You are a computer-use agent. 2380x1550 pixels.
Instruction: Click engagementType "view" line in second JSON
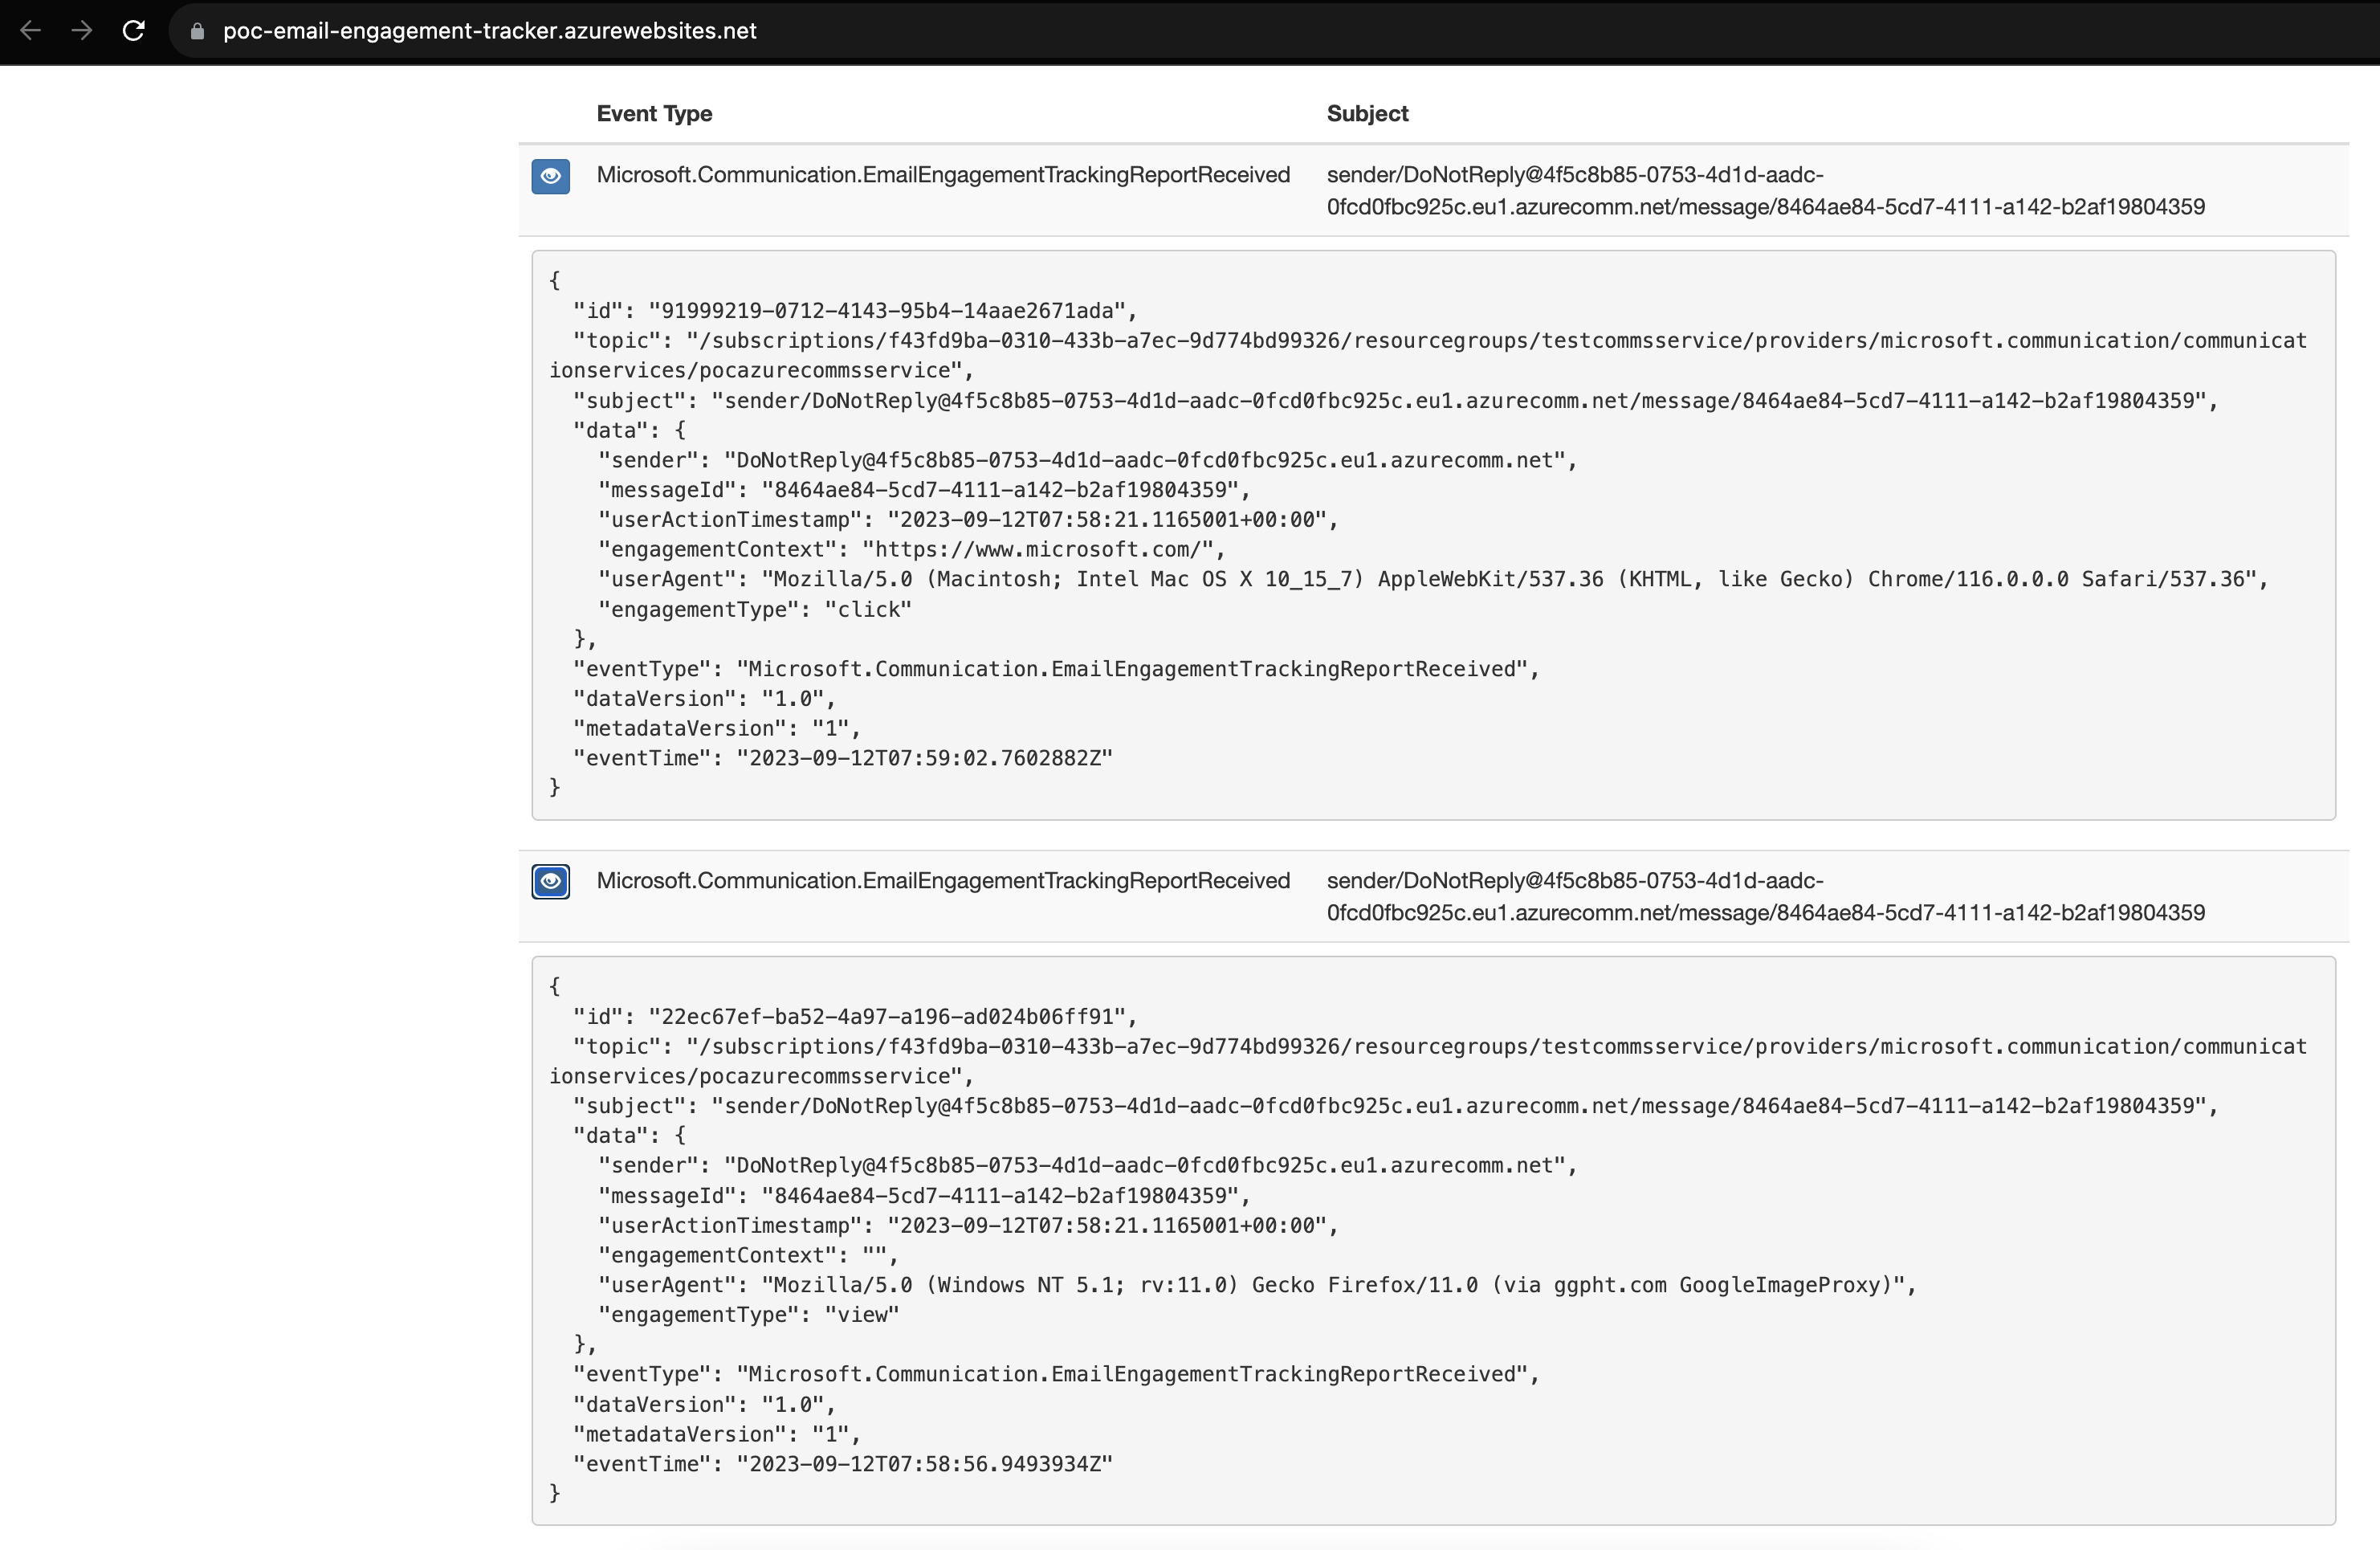[x=748, y=1315]
